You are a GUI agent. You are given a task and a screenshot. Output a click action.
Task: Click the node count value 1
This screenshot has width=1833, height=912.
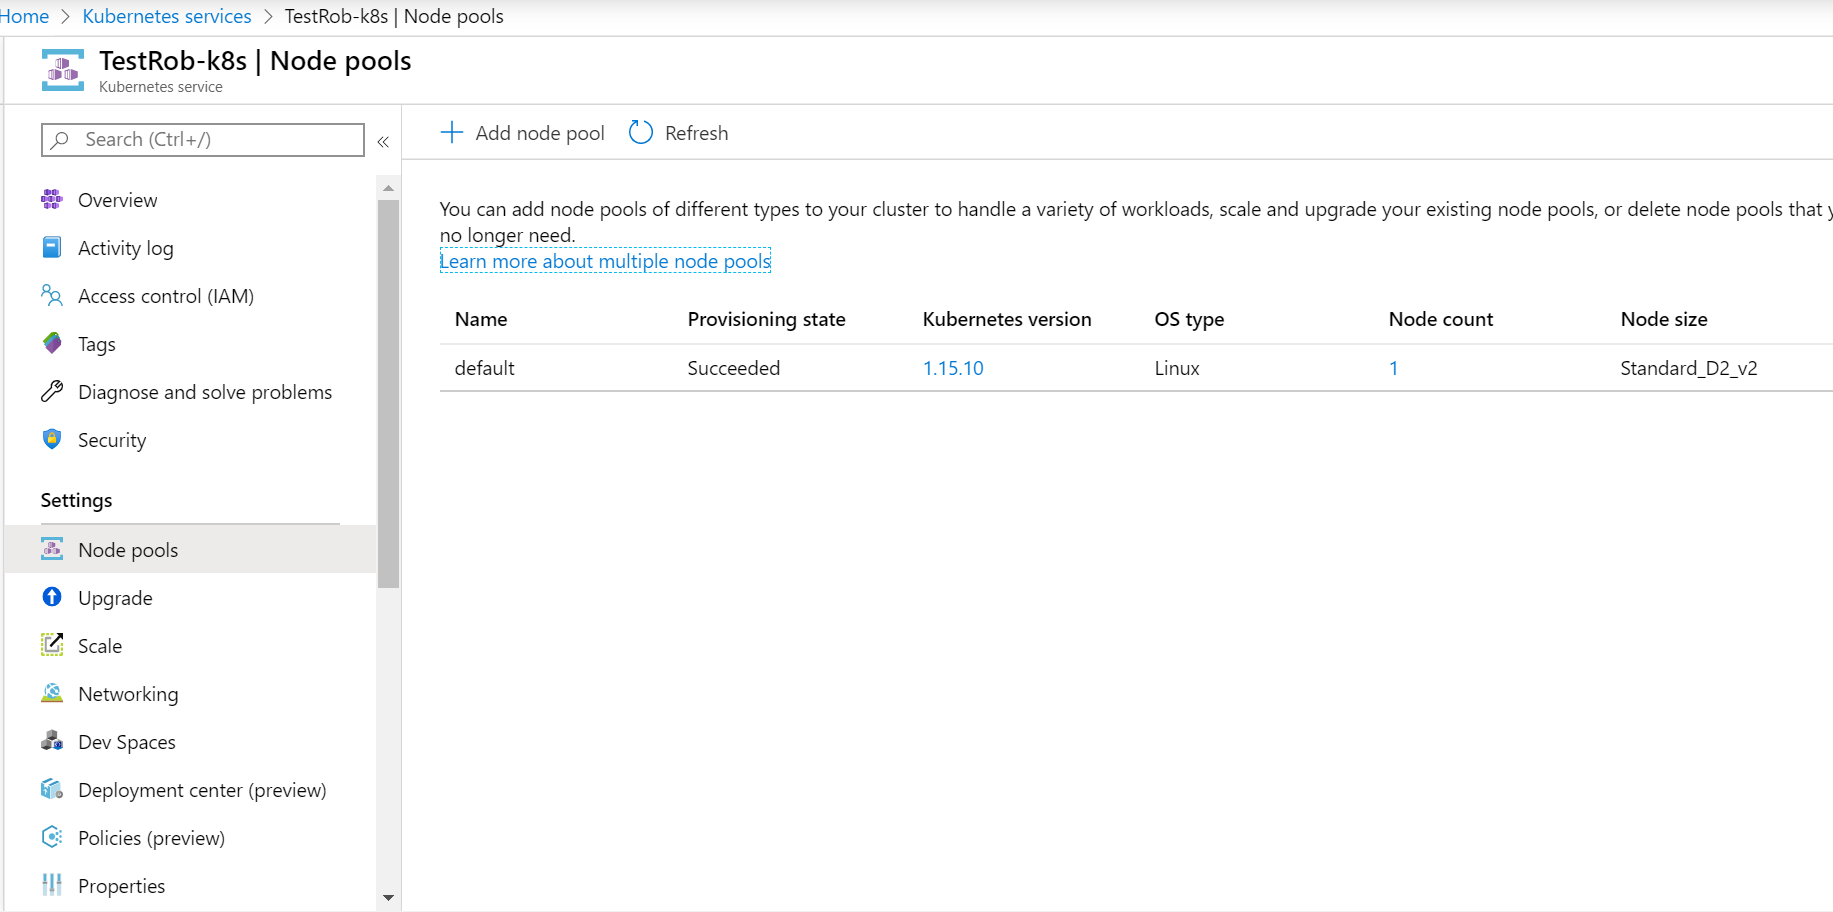tap(1393, 368)
